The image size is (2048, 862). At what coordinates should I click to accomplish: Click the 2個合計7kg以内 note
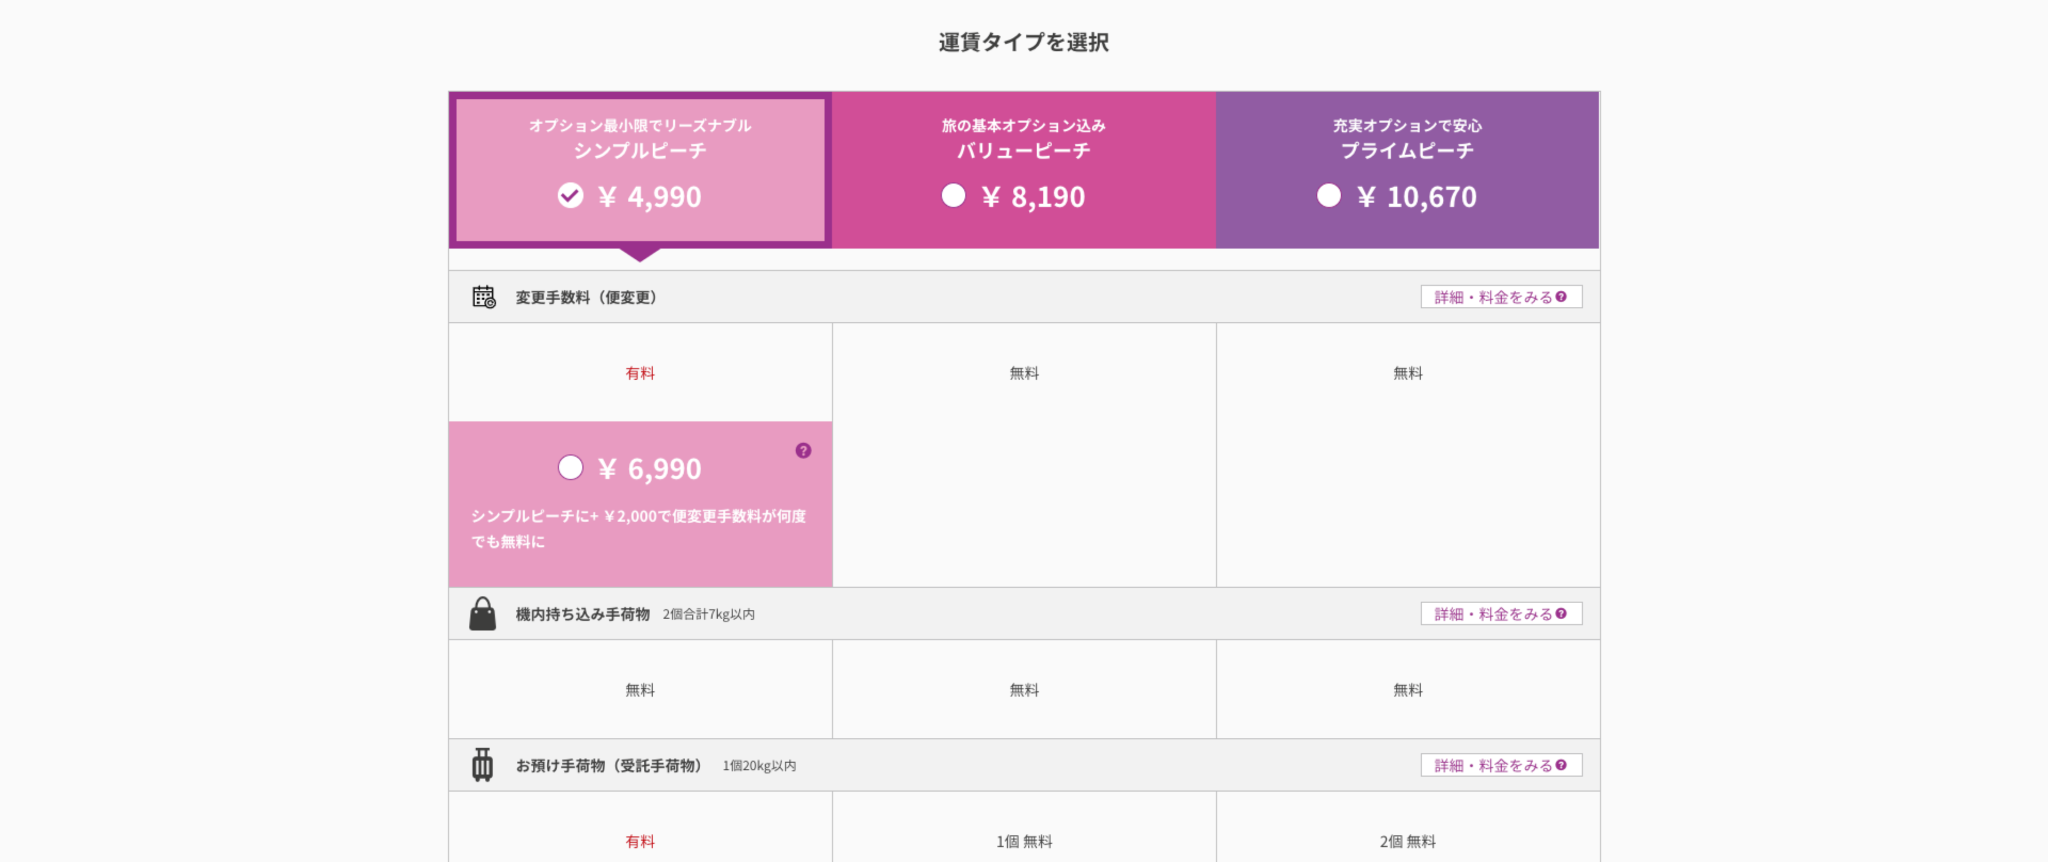708,614
